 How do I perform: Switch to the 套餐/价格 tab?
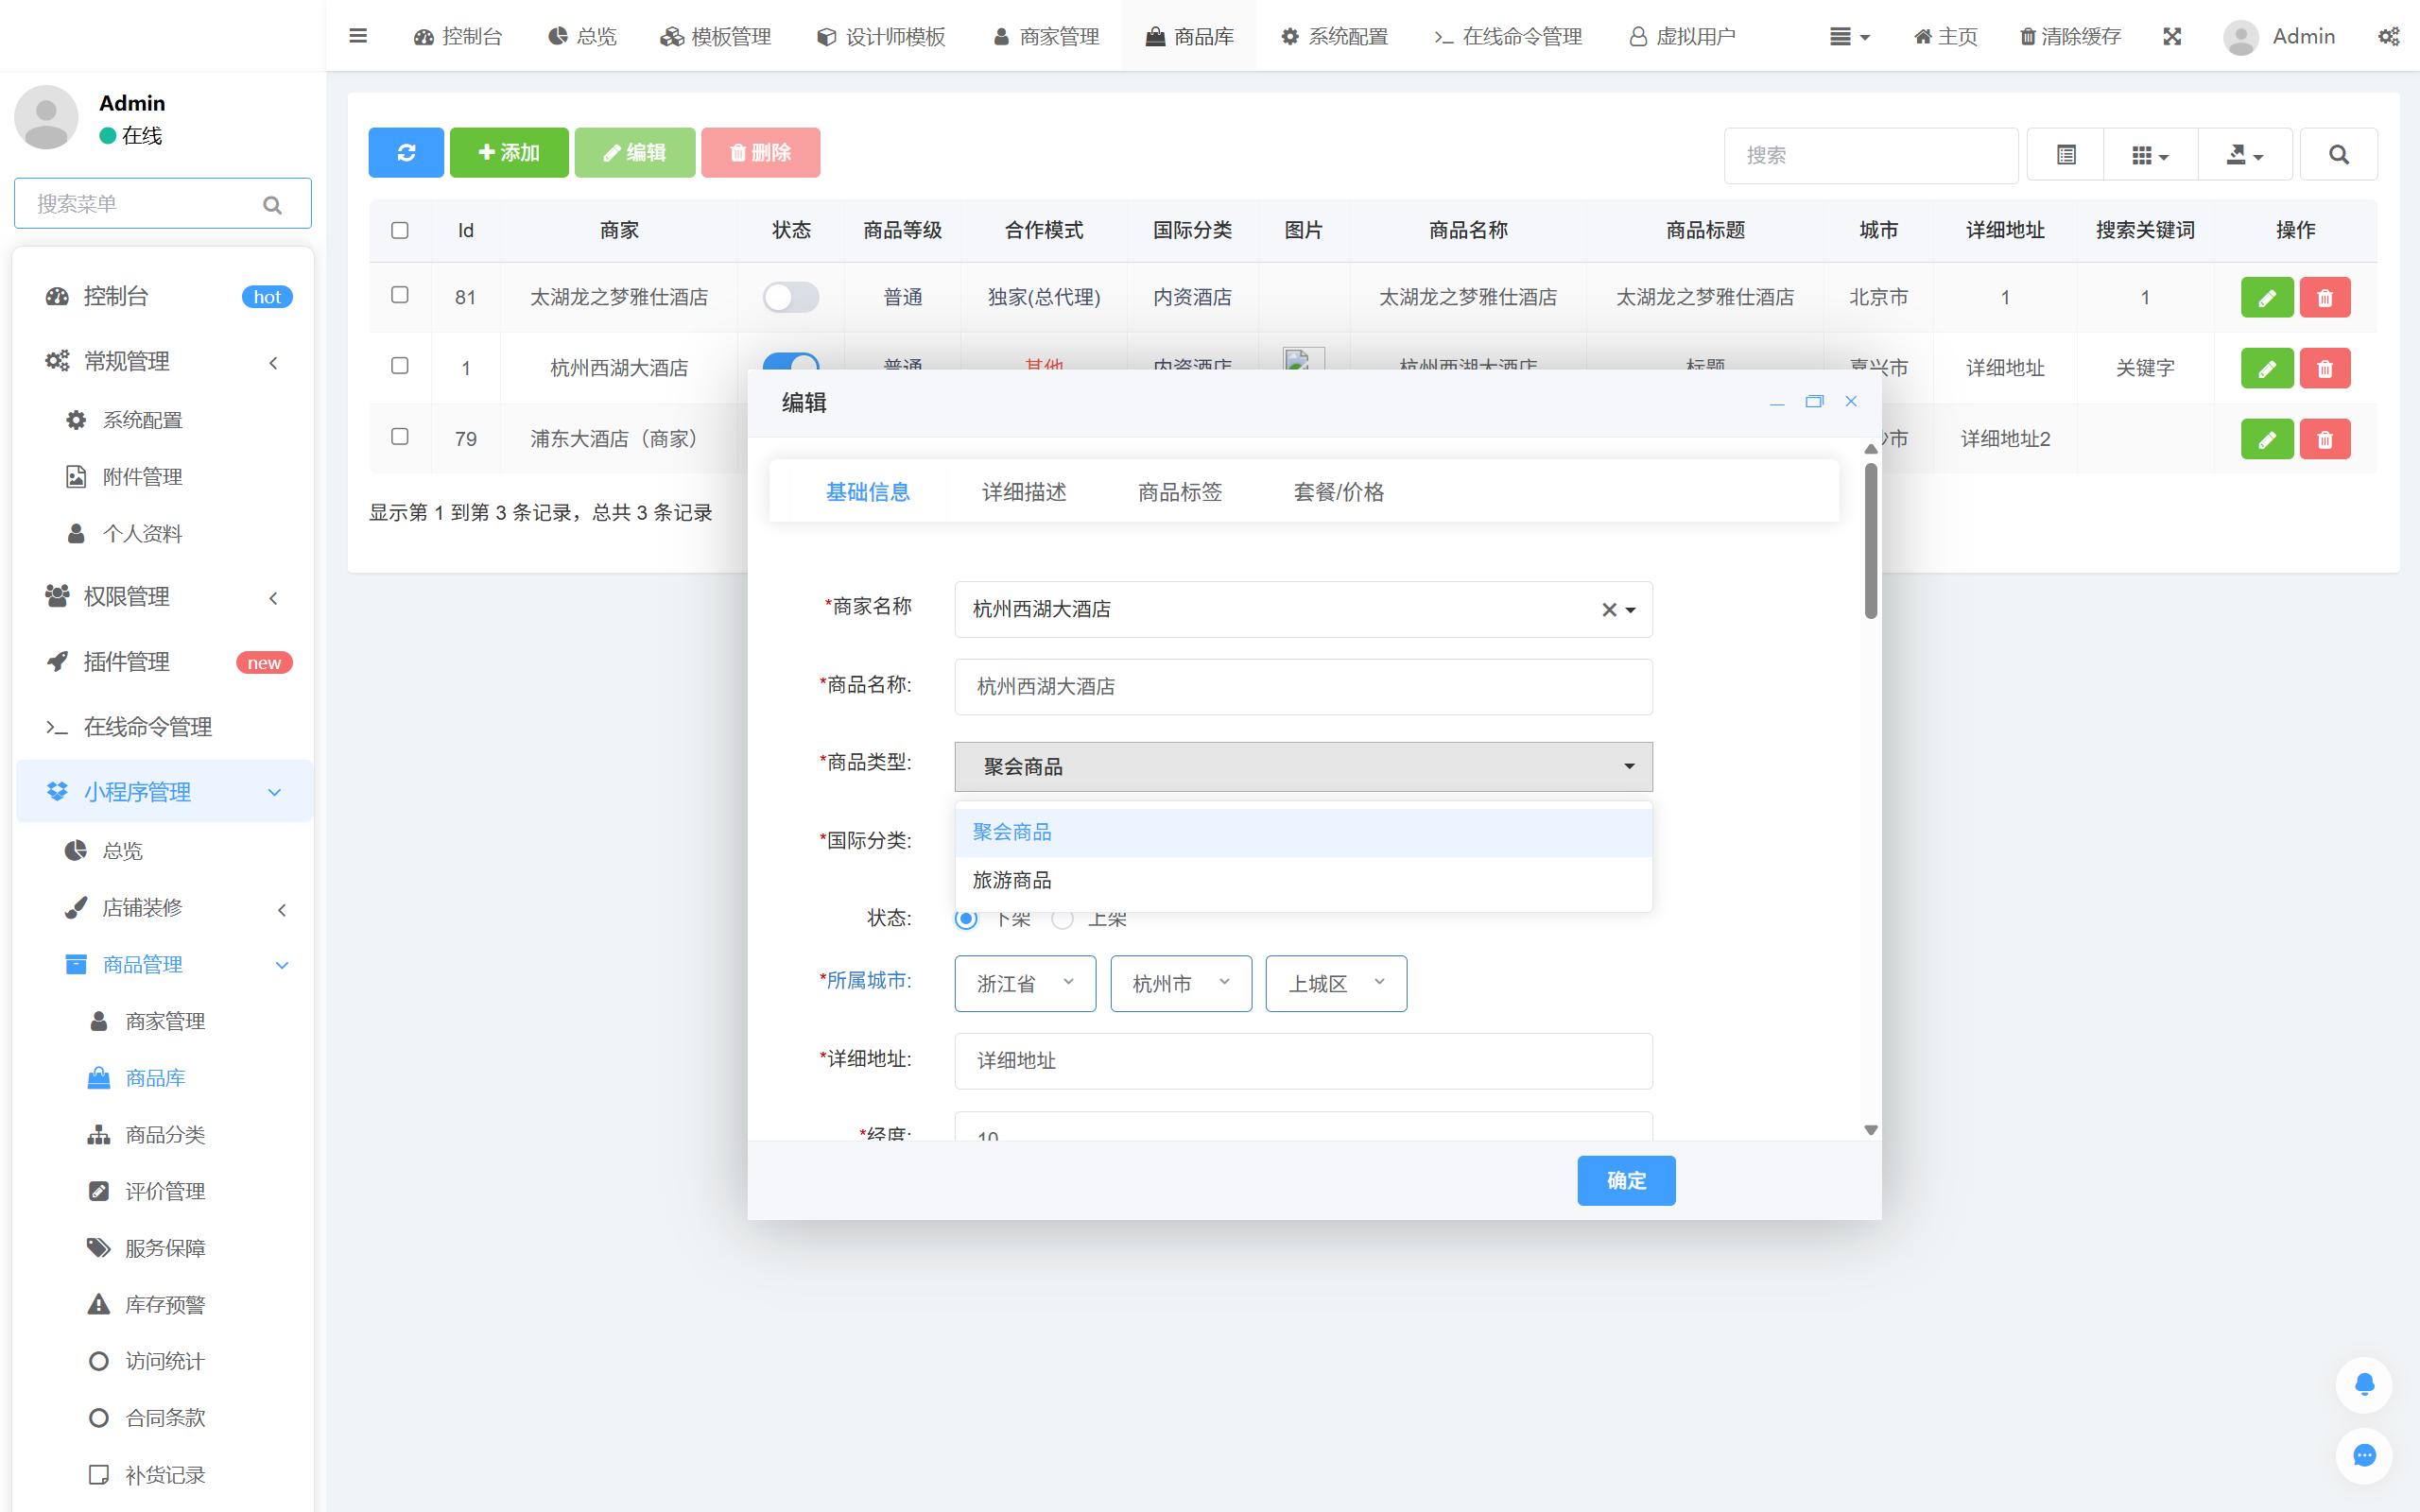[1339, 491]
